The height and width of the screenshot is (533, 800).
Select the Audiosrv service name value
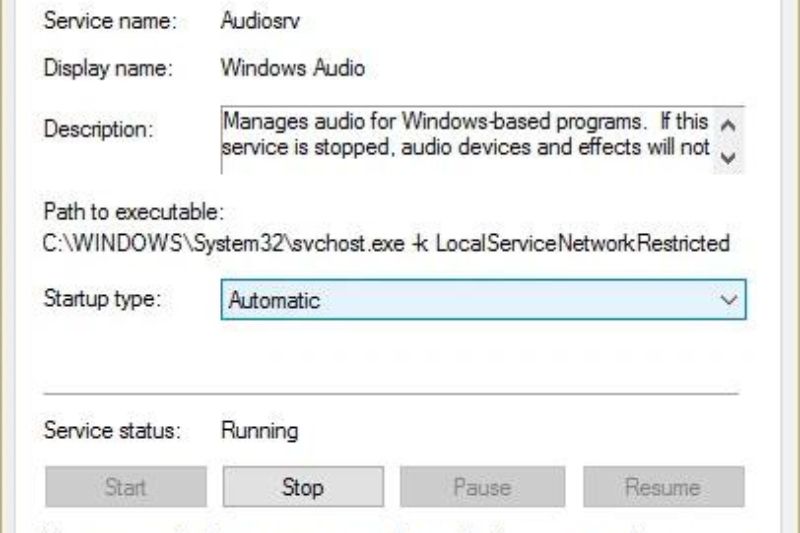tap(260, 21)
